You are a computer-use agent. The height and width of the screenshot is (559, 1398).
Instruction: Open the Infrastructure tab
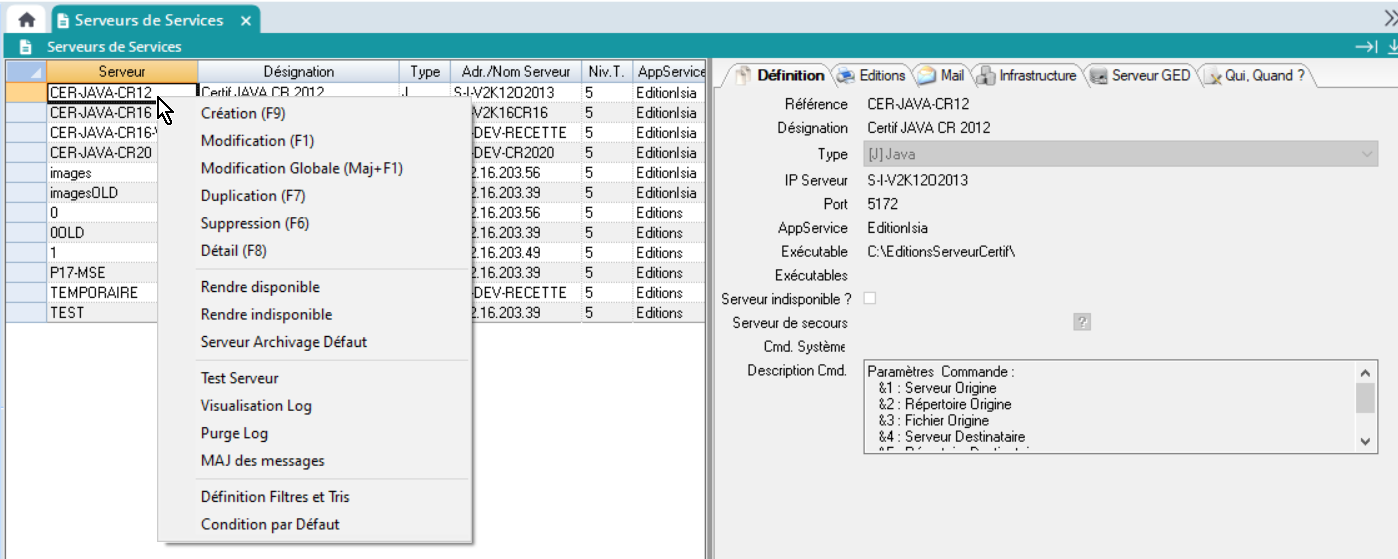point(1027,75)
